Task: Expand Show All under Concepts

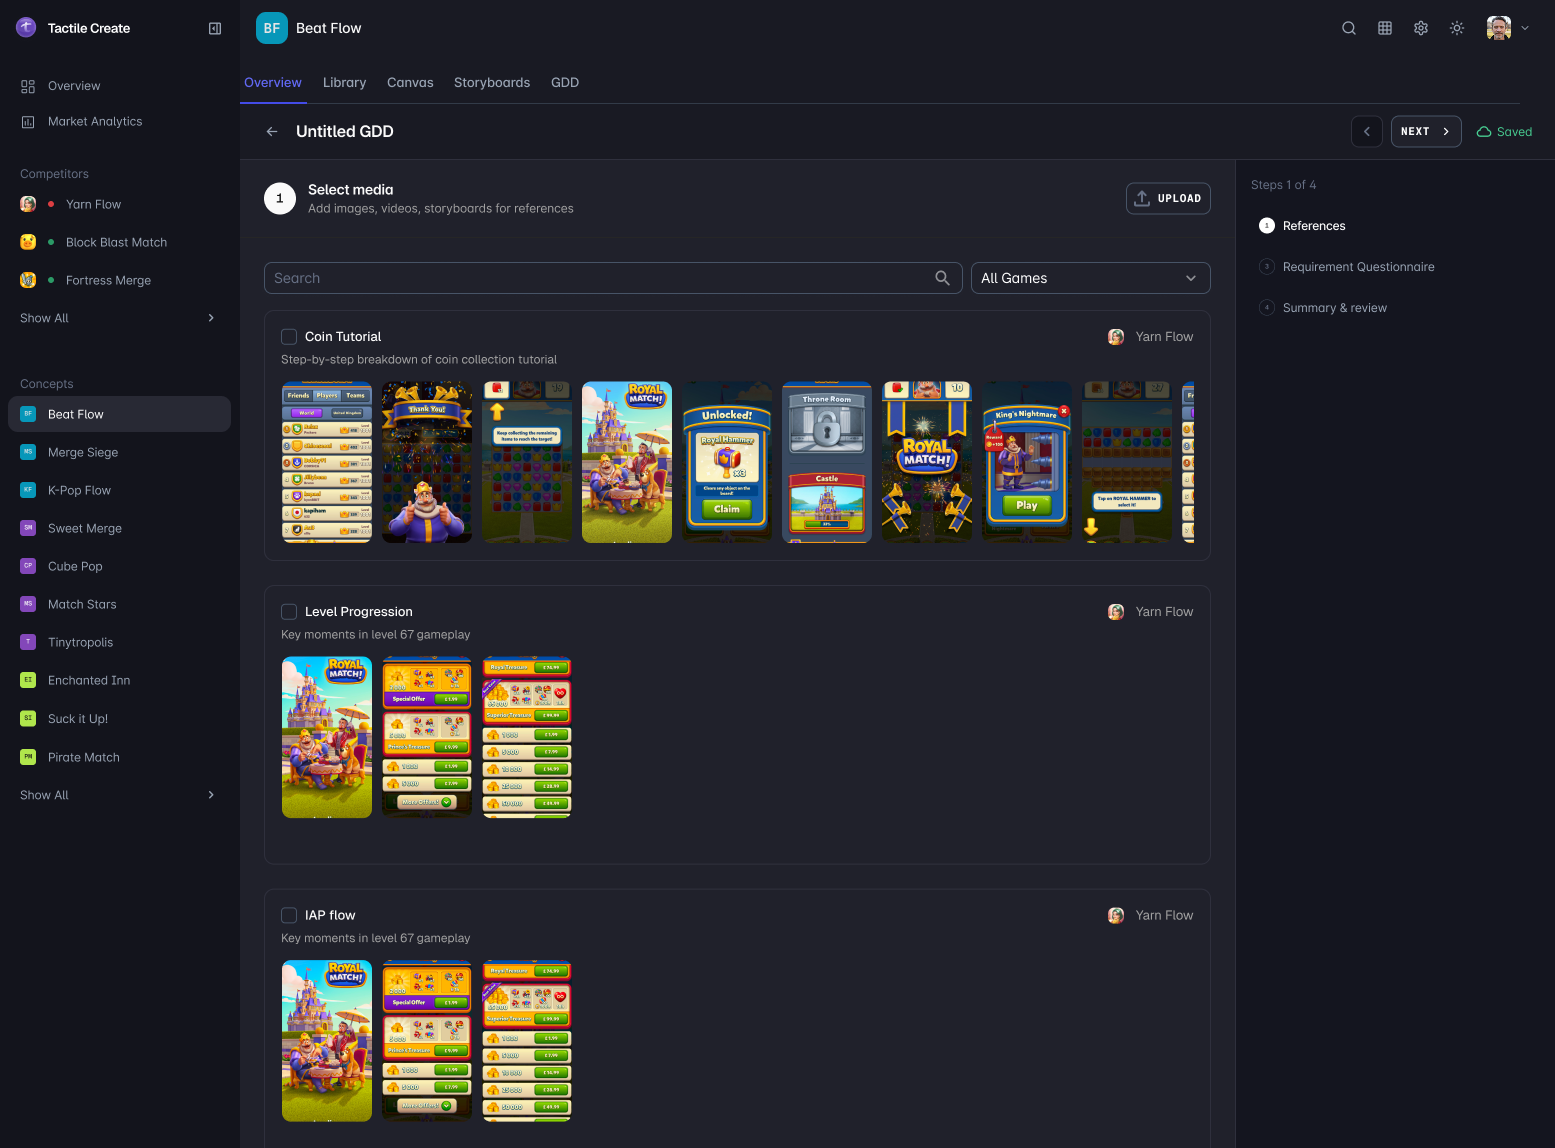Action: coord(118,795)
